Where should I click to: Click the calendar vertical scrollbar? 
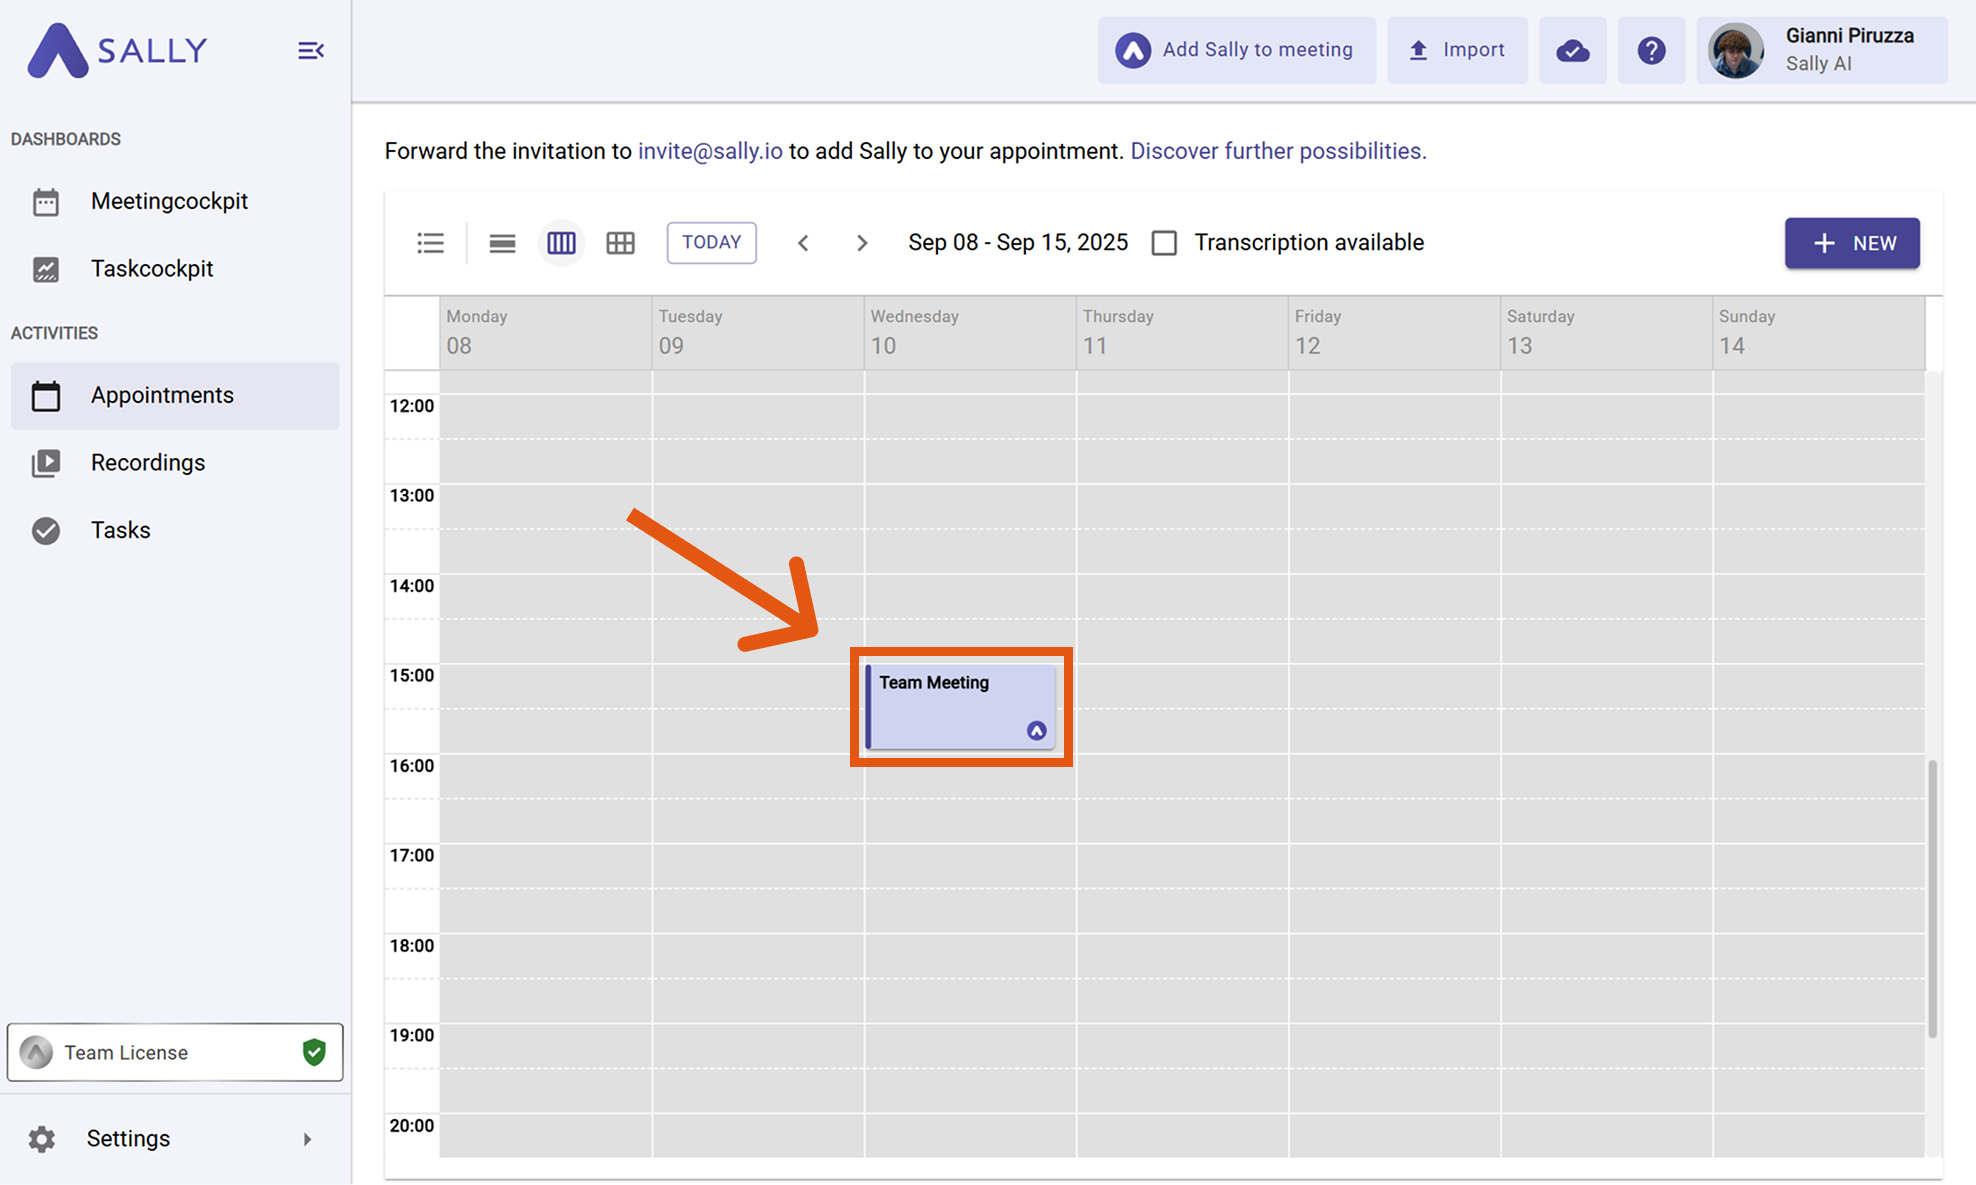[x=1932, y=898]
